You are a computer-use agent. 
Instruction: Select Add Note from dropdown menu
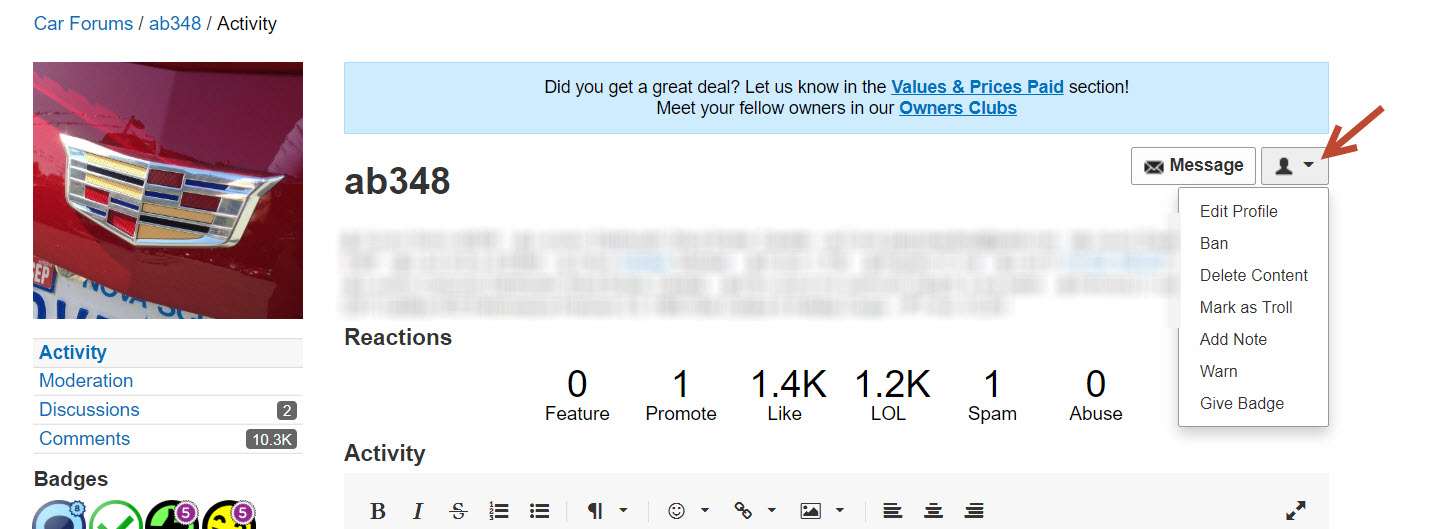(1233, 339)
